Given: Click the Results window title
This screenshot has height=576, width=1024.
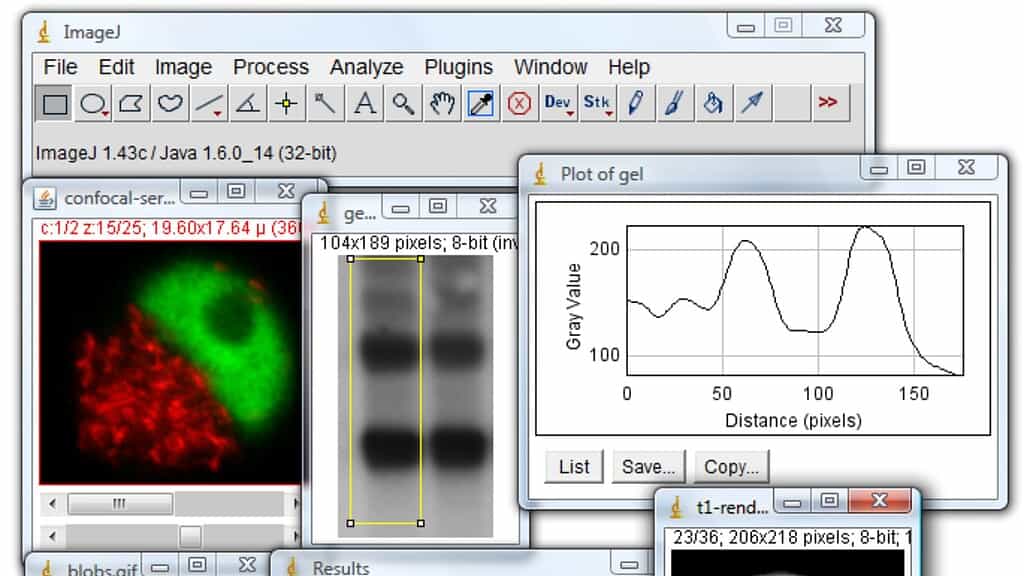Looking at the screenshot, I should [x=340, y=568].
